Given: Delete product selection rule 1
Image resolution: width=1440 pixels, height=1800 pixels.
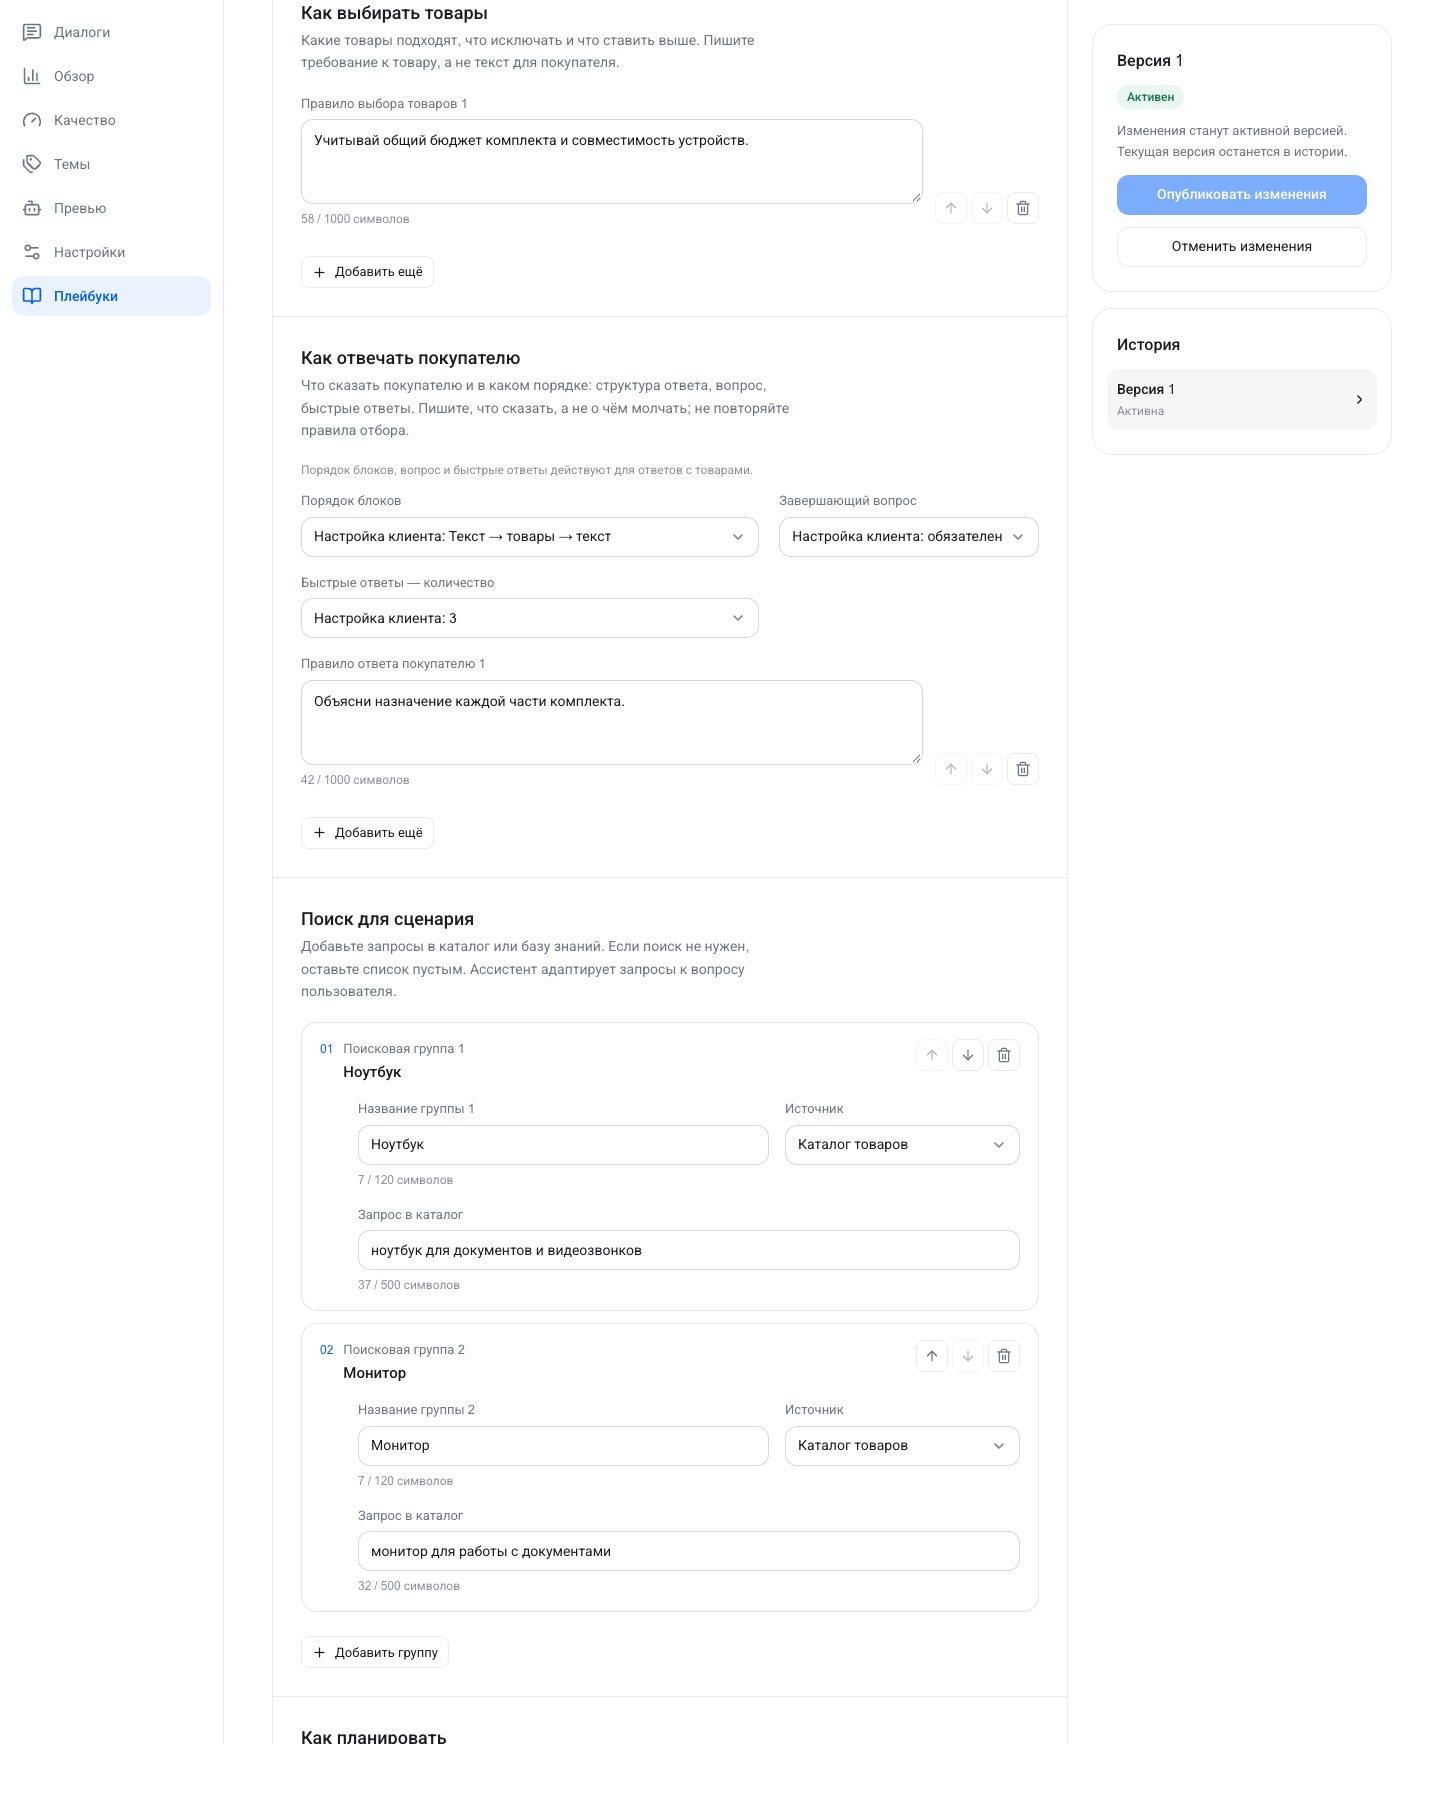Looking at the screenshot, I should point(1023,208).
